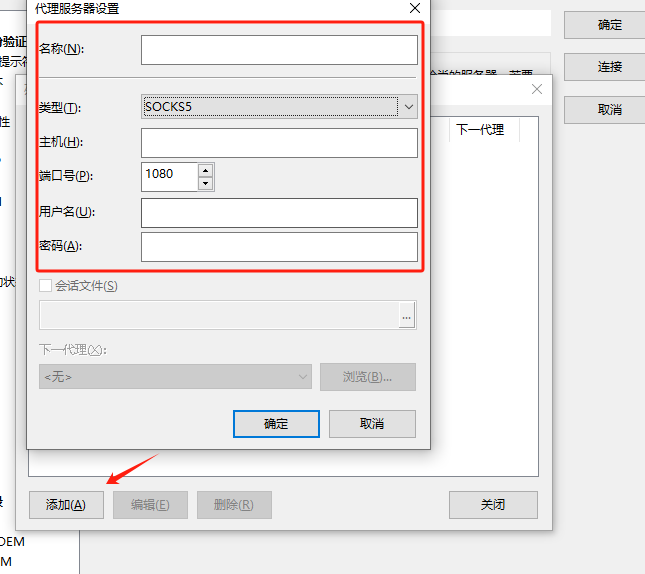Click the port number field showing 1080
This screenshot has height=574, width=645.
coord(169,175)
